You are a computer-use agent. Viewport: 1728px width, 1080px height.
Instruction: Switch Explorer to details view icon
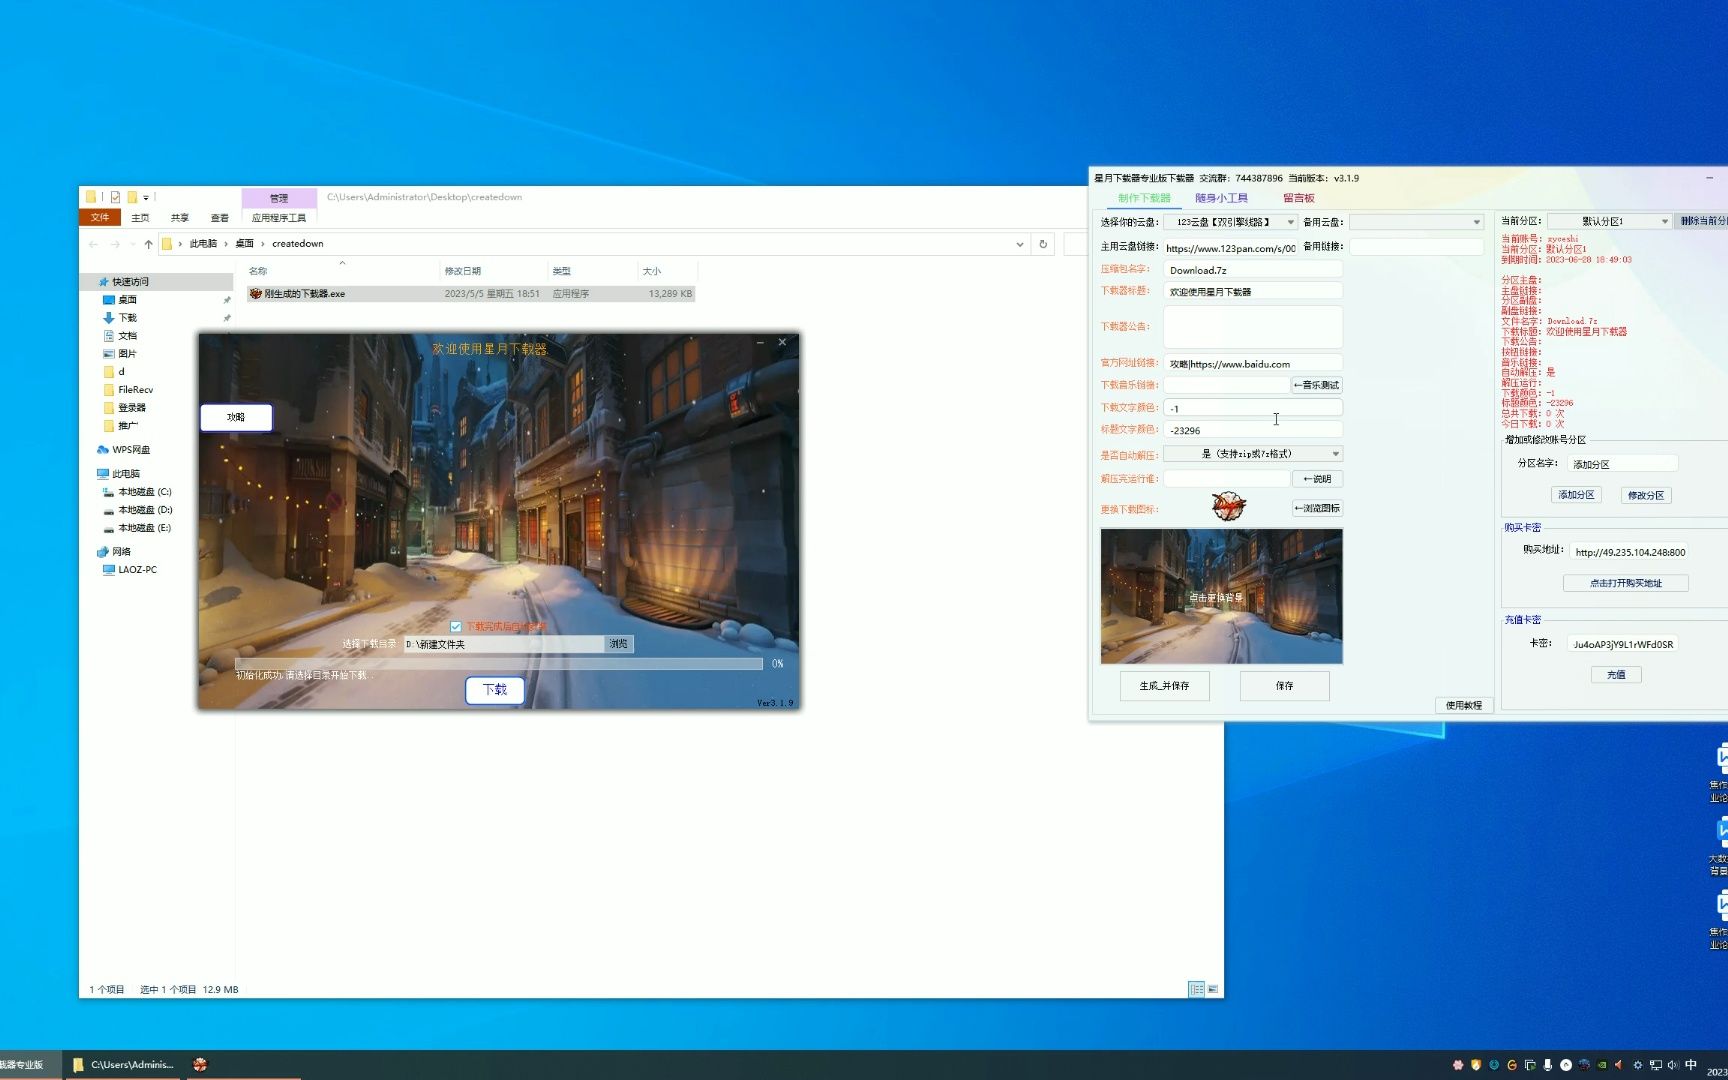click(x=1196, y=989)
